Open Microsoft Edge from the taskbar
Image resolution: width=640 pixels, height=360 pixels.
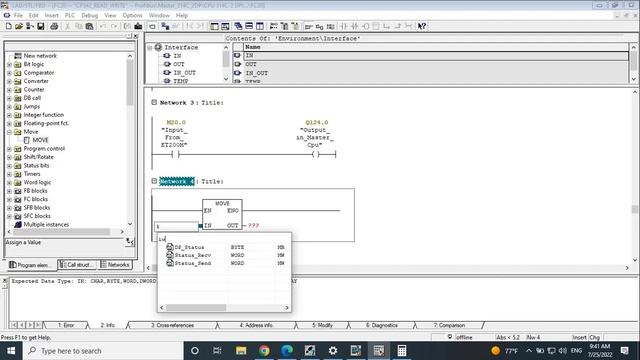tap(287, 351)
